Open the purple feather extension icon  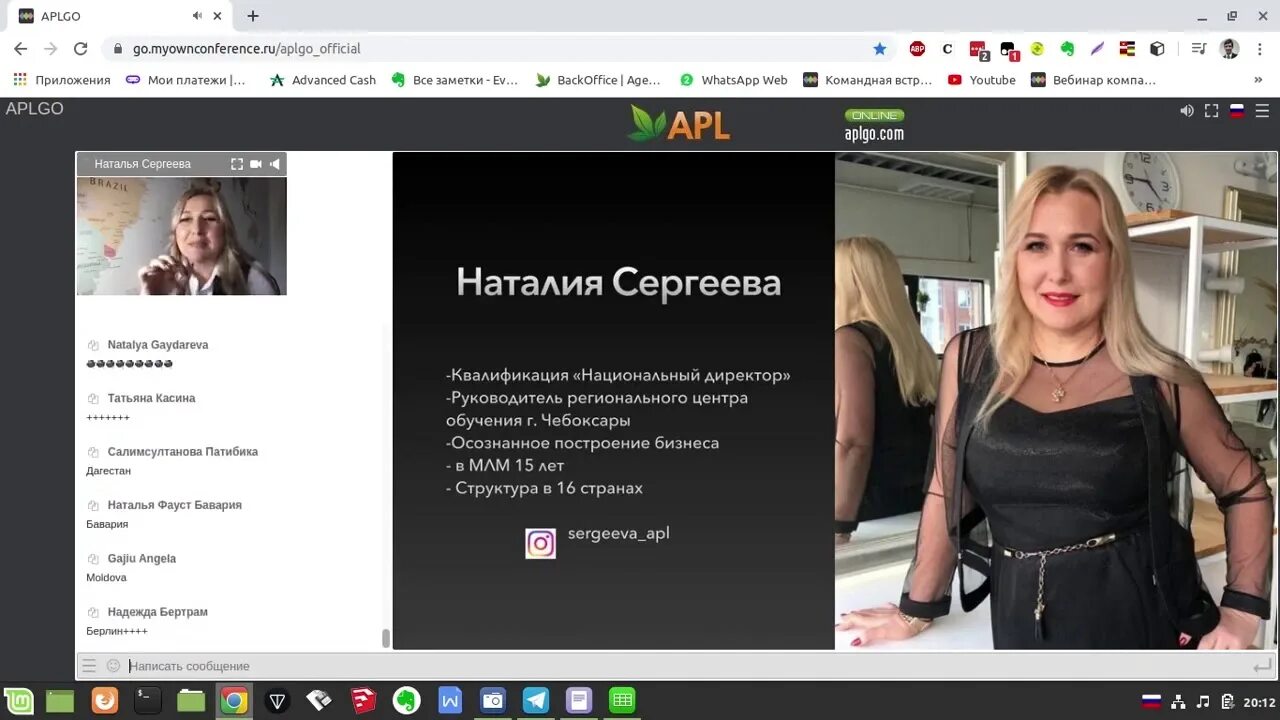point(1097,48)
